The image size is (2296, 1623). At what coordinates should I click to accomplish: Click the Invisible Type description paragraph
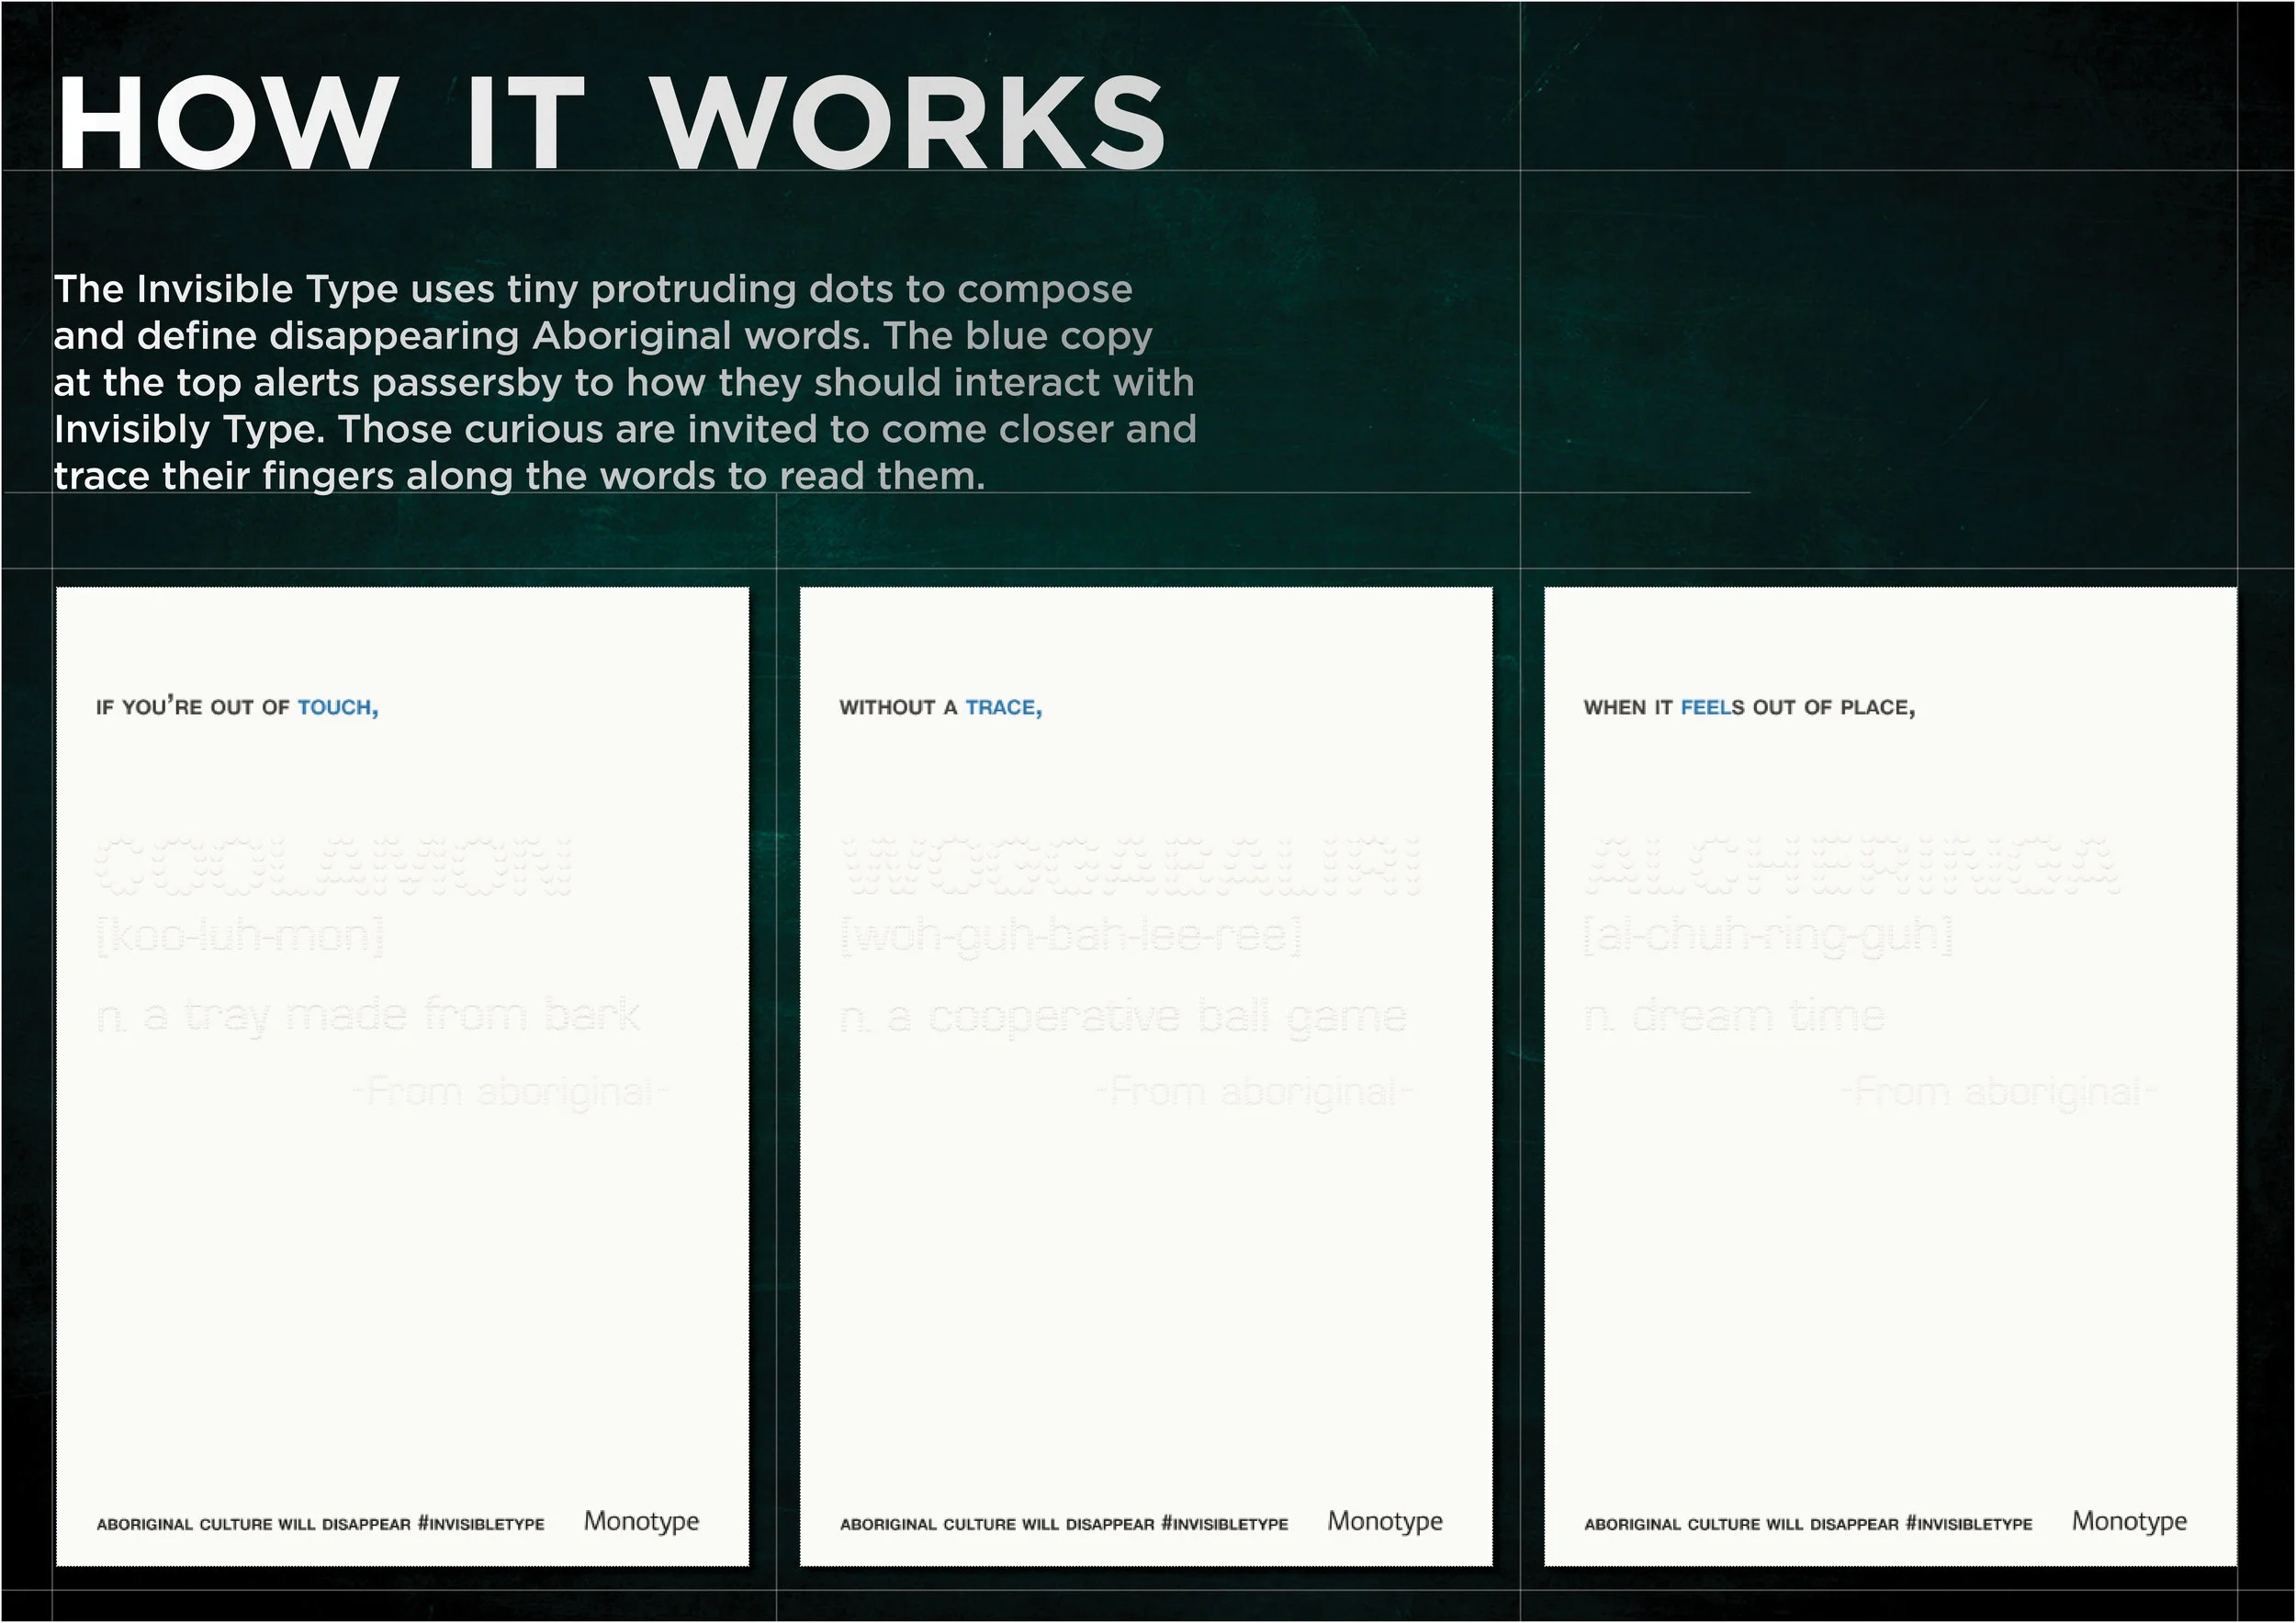coord(624,382)
